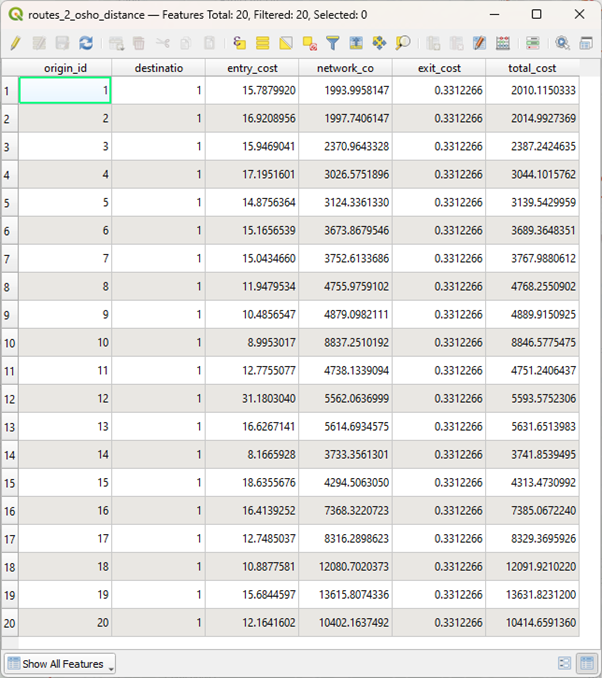Switch to table view at bottom right

tap(585, 663)
